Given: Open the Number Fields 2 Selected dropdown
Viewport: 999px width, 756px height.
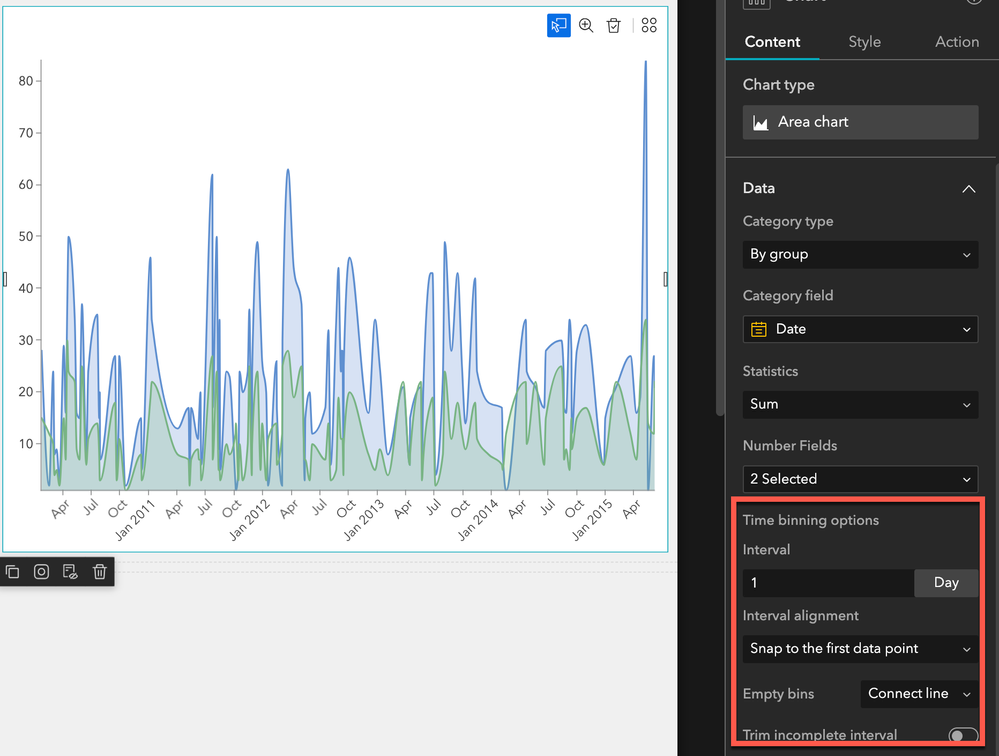Looking at the screenshot, I should tap(860, 479).
